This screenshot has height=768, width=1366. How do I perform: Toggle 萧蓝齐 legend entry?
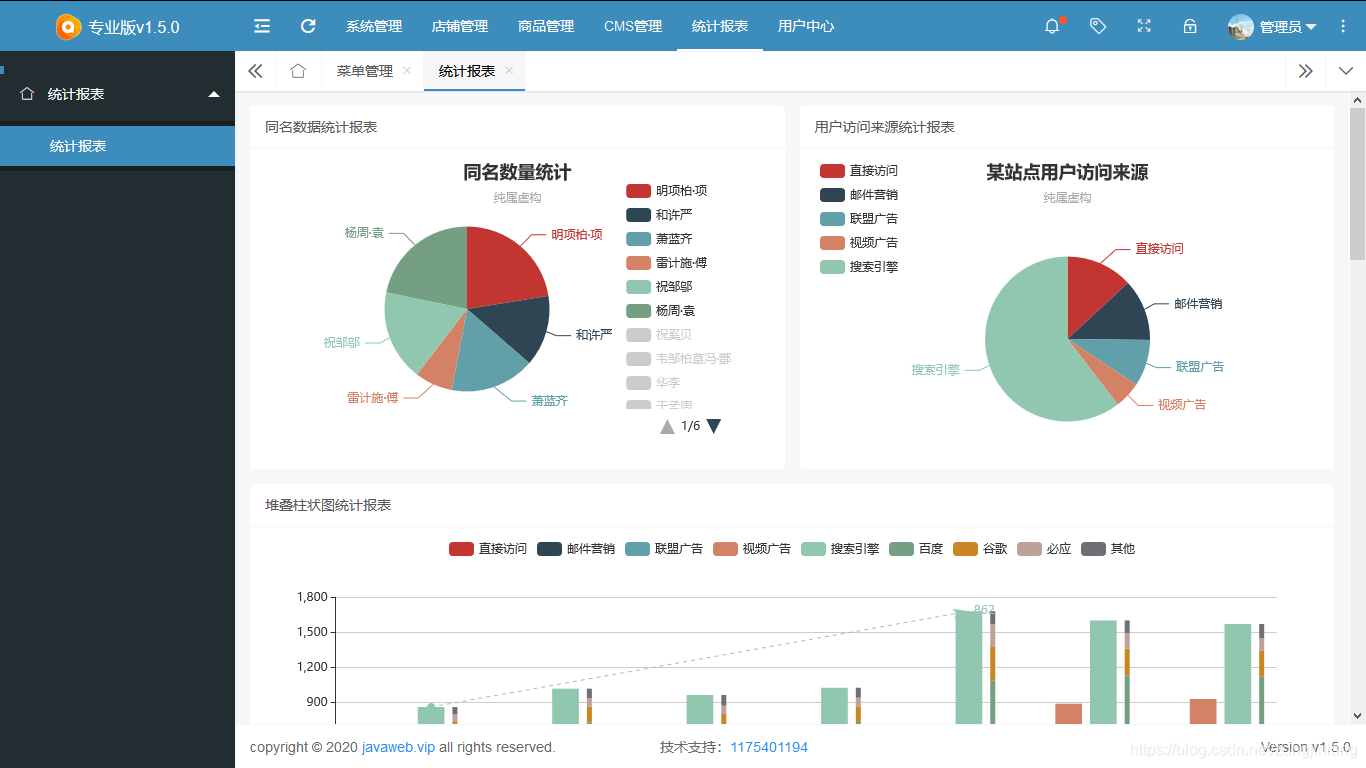pos(659,239)
